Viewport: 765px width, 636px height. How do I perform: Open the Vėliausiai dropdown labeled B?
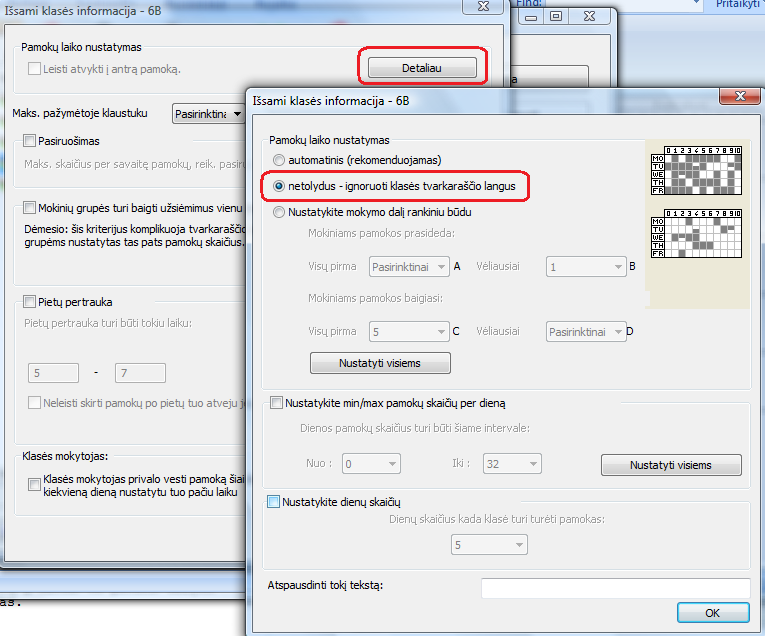(586, 267)
